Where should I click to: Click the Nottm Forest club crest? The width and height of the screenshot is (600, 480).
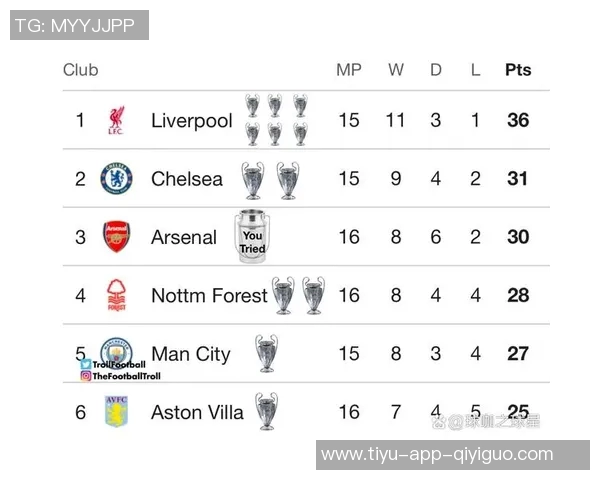[116, 295]
